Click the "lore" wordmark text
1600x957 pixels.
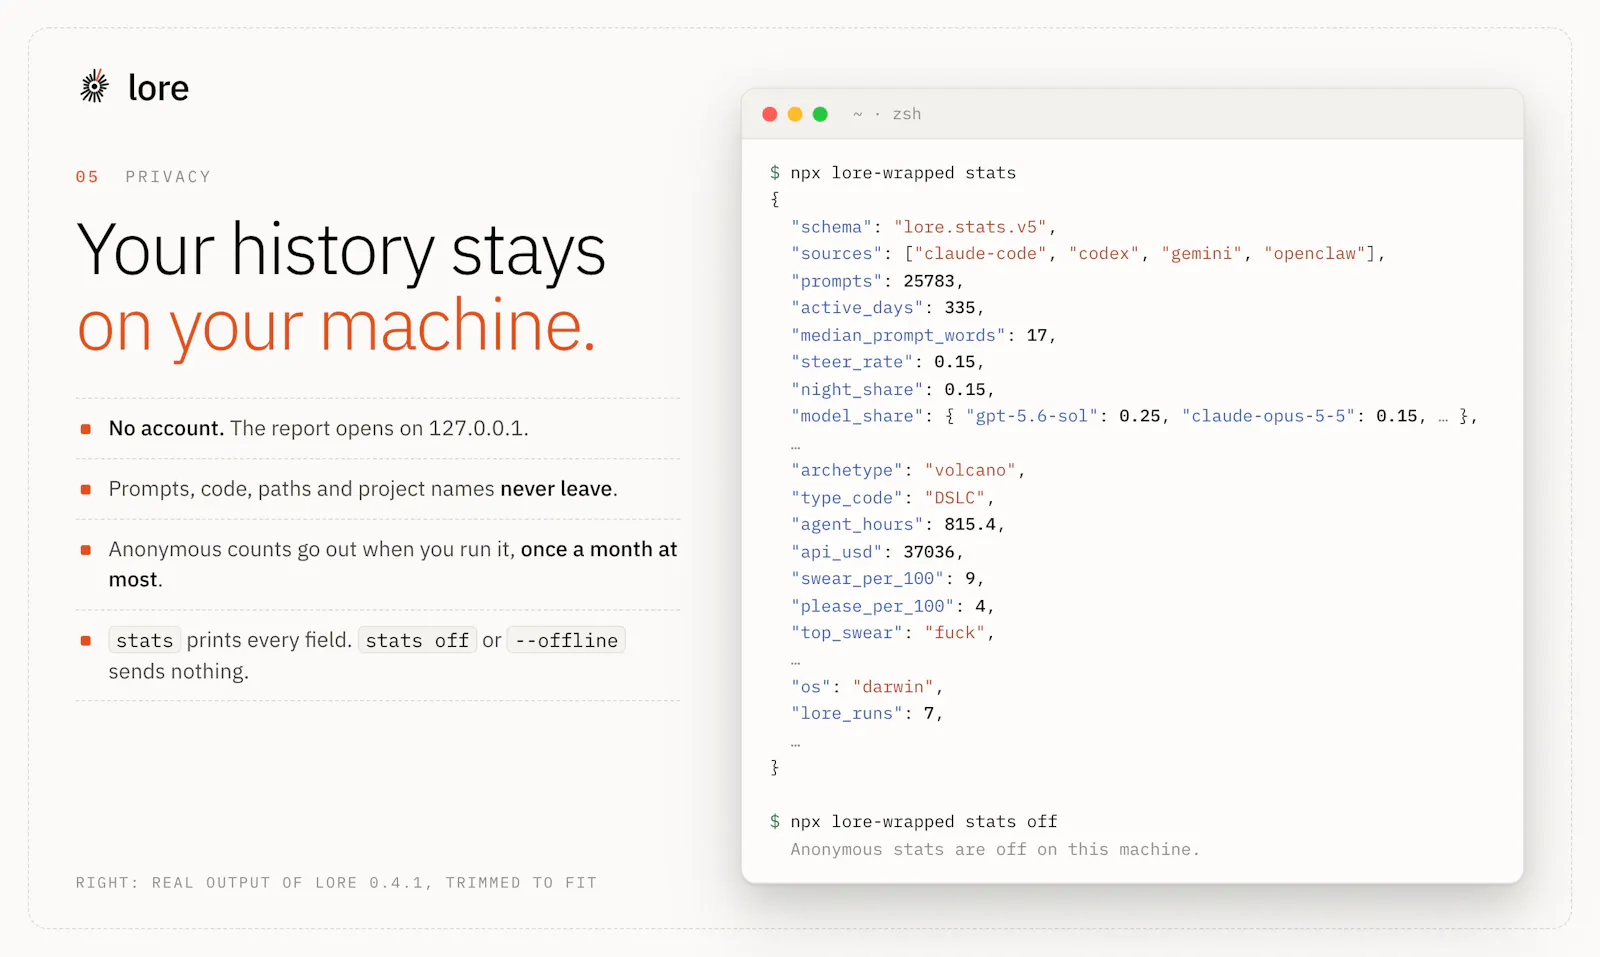point(158,88)
